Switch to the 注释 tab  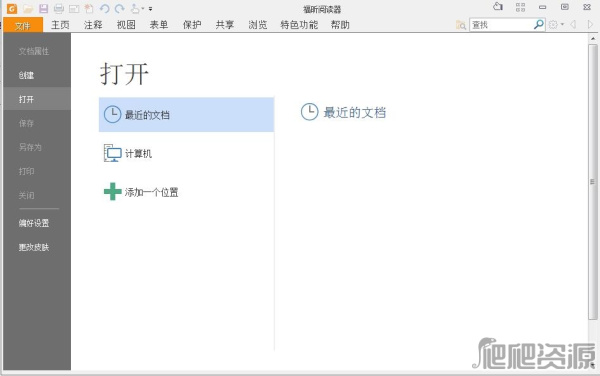(93, 25)
